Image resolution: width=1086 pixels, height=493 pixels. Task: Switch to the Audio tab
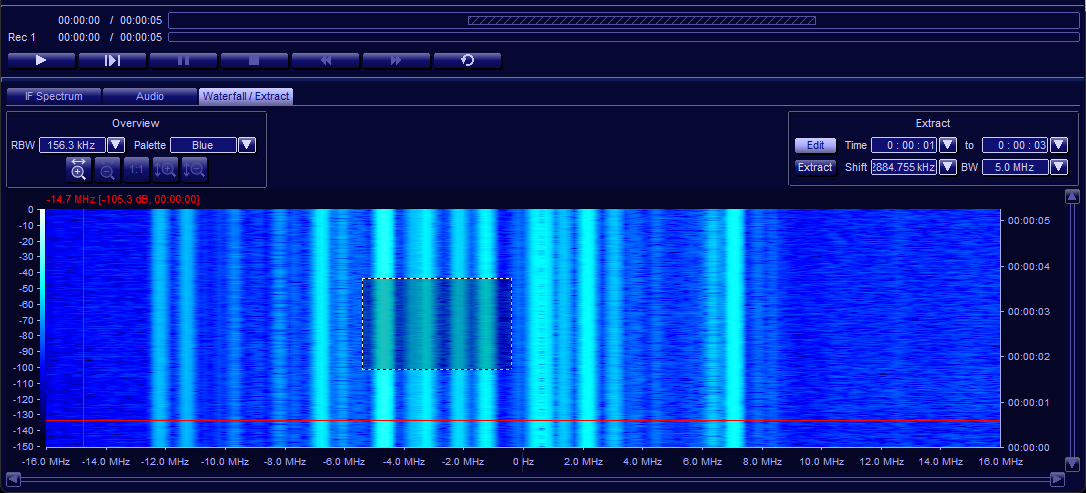pyautogui.click(x=150, y=96)
